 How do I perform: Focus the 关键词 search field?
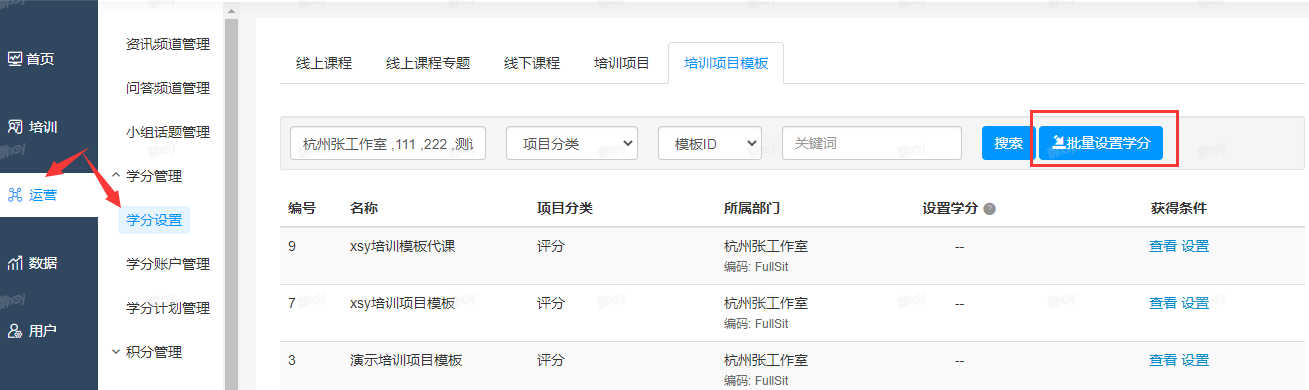(872, 143)
